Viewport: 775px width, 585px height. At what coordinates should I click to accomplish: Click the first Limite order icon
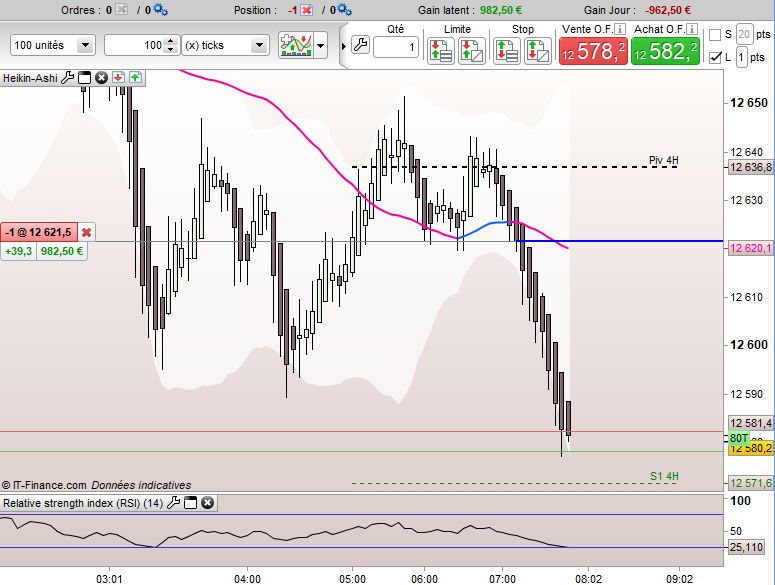click(440, 50)
